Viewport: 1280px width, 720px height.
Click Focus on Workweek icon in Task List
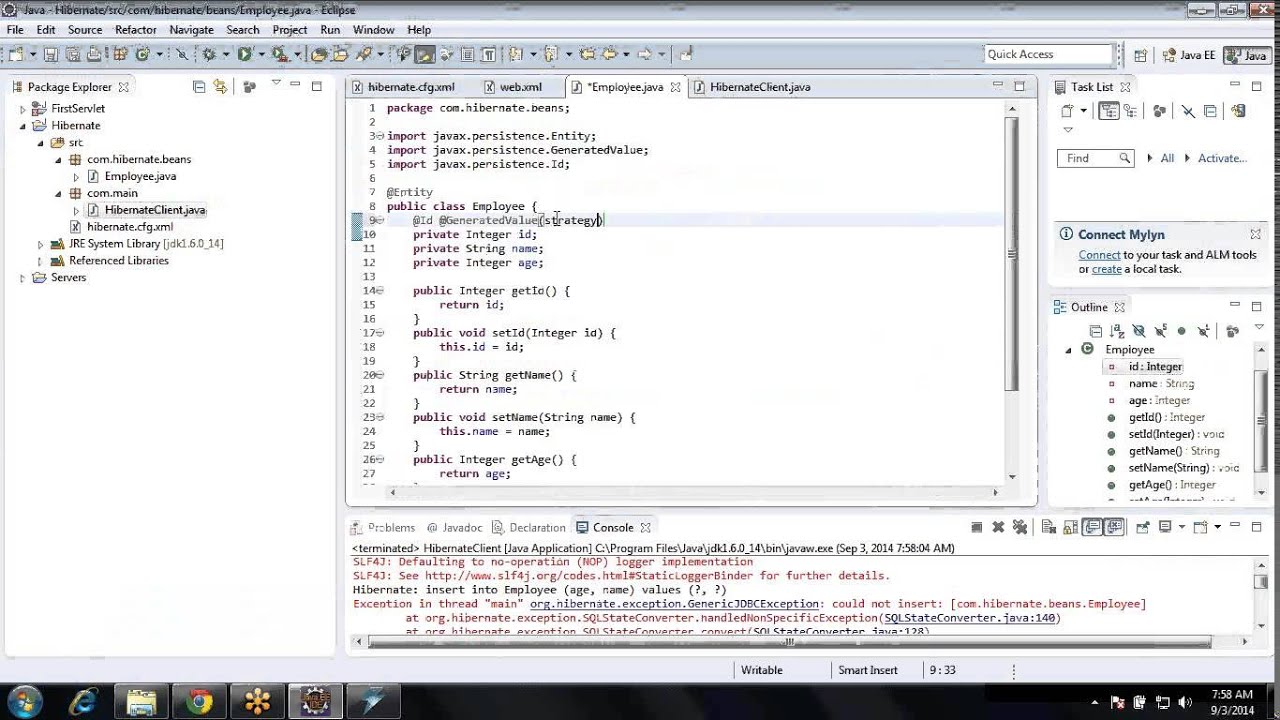[1160, 111]
